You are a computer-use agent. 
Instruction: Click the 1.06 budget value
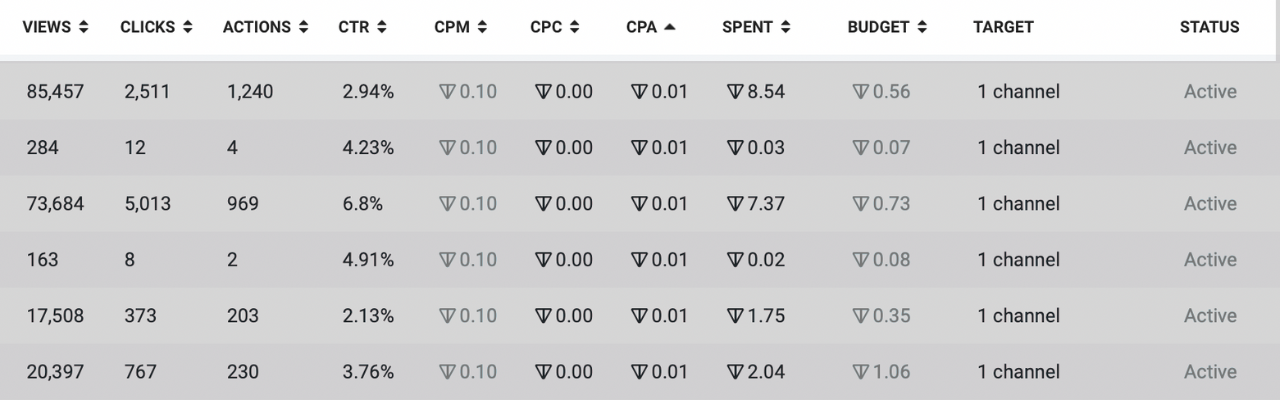[x=881, y=372]
